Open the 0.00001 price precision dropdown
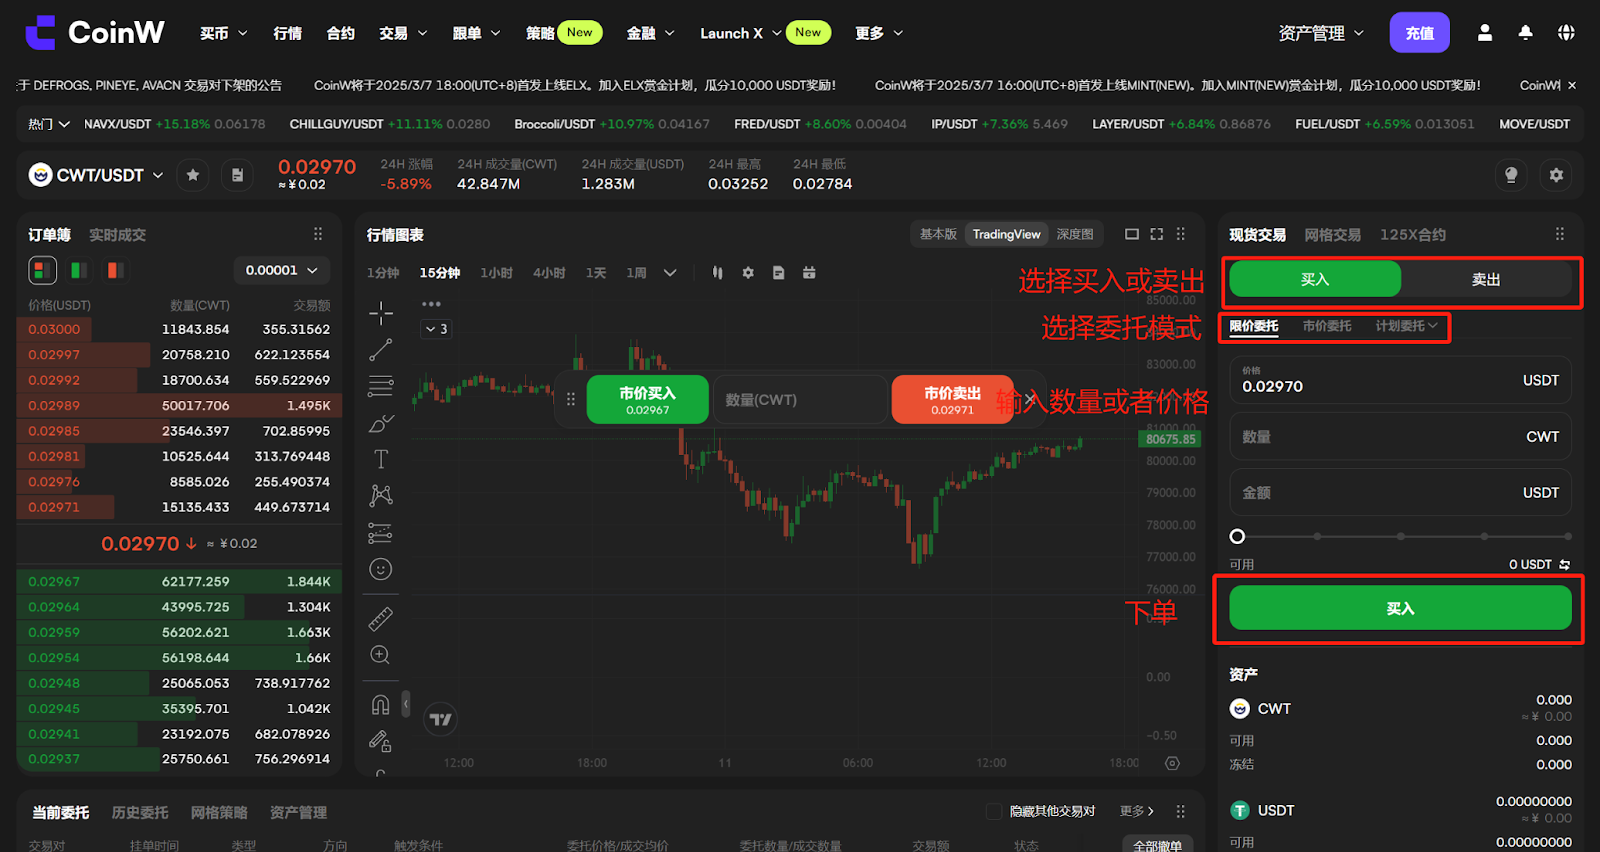1600x852 pixels. (x=282, y=270)
